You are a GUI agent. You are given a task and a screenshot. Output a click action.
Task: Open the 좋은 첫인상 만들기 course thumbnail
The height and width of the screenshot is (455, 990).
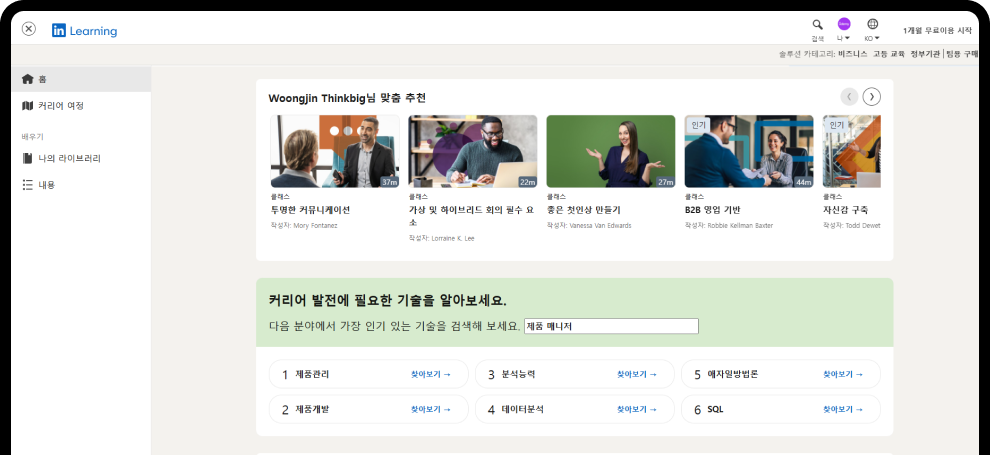click(x=611, y=151)
